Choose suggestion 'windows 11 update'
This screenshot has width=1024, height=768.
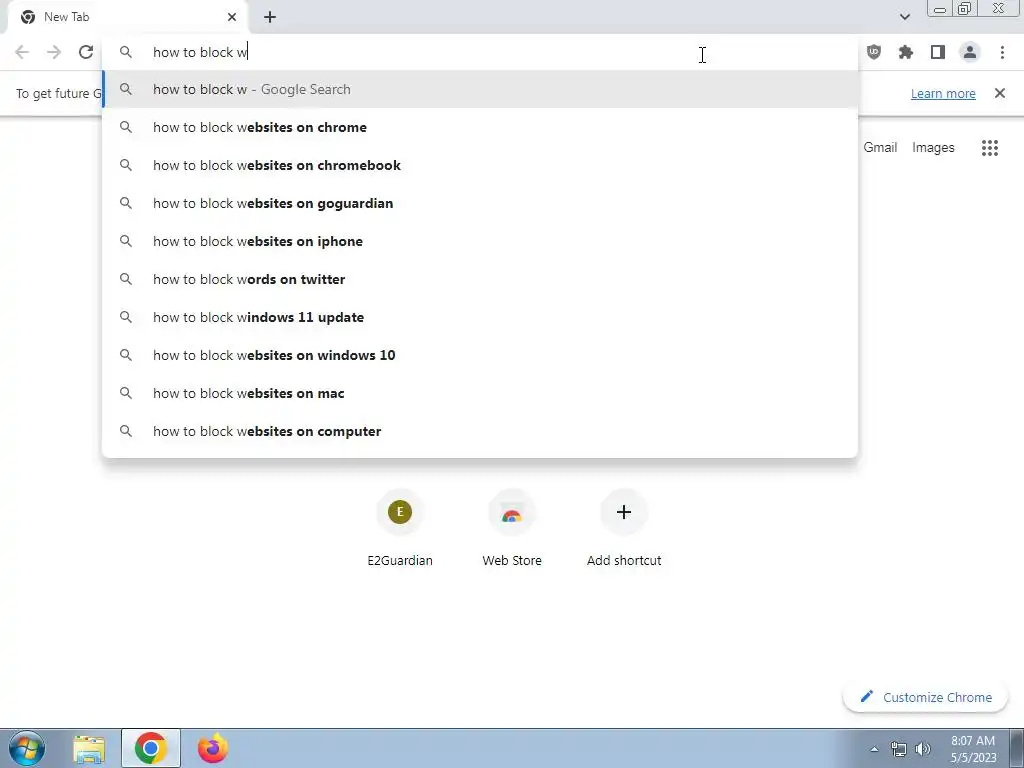480,317
